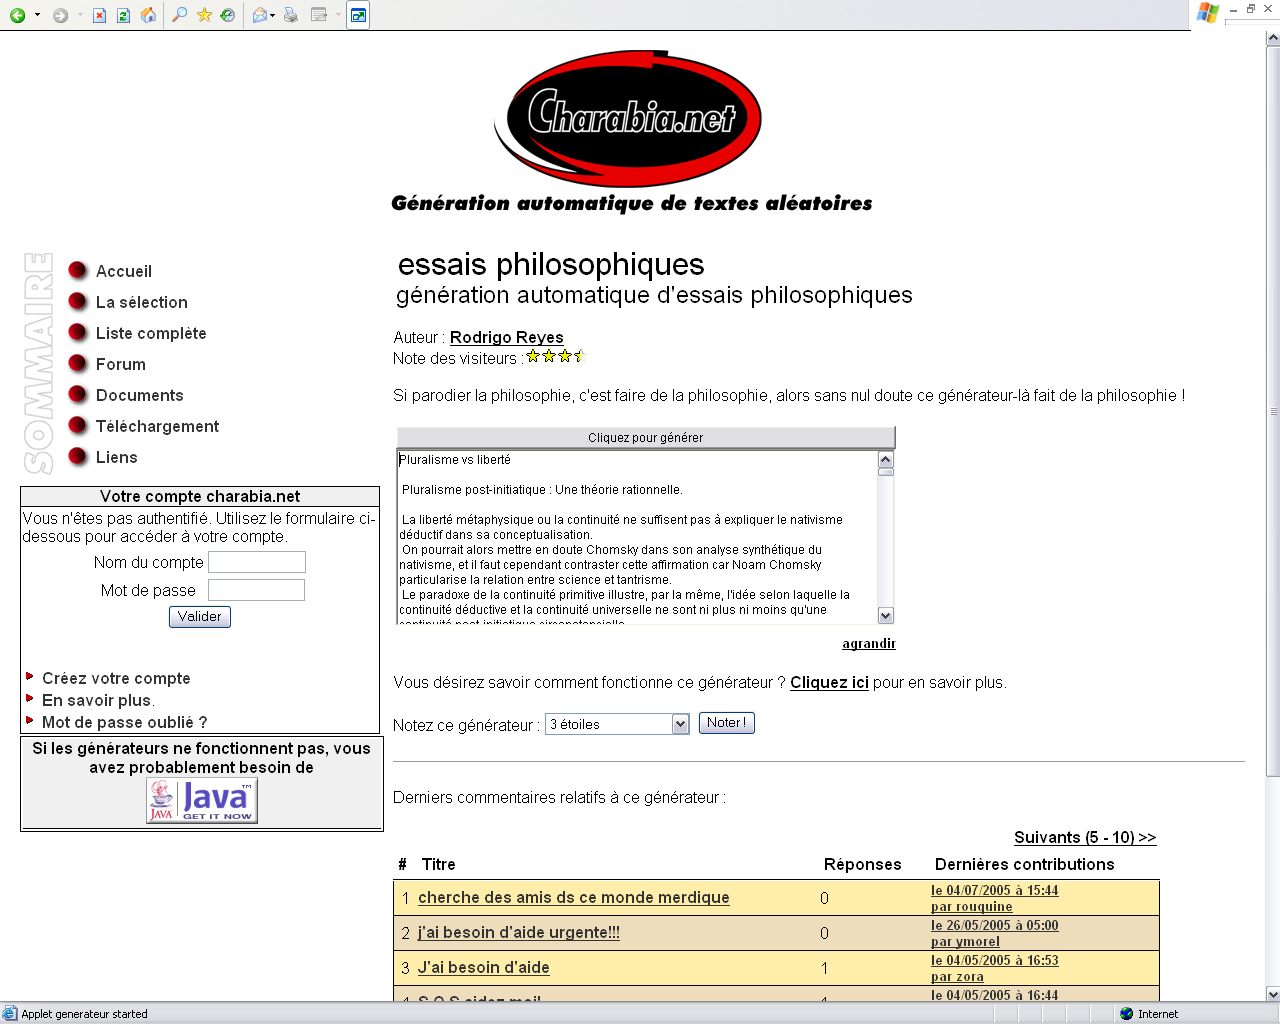Open Téléchargement menu item
This screenshot has height=1024, width=1280.
point(157,426)
